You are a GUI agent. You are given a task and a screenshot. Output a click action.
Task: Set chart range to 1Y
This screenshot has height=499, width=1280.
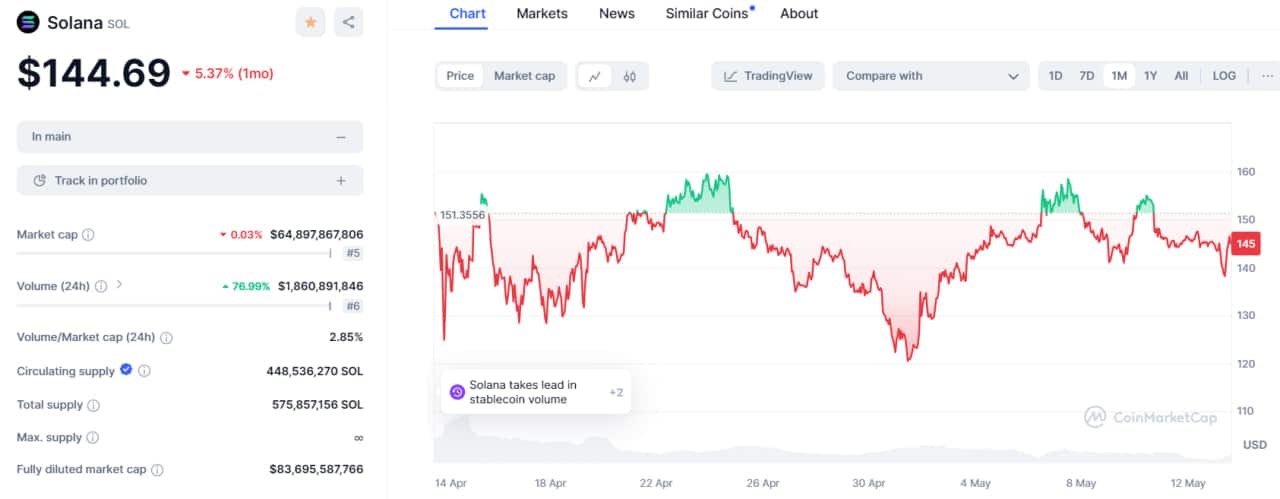(1151, 76)
